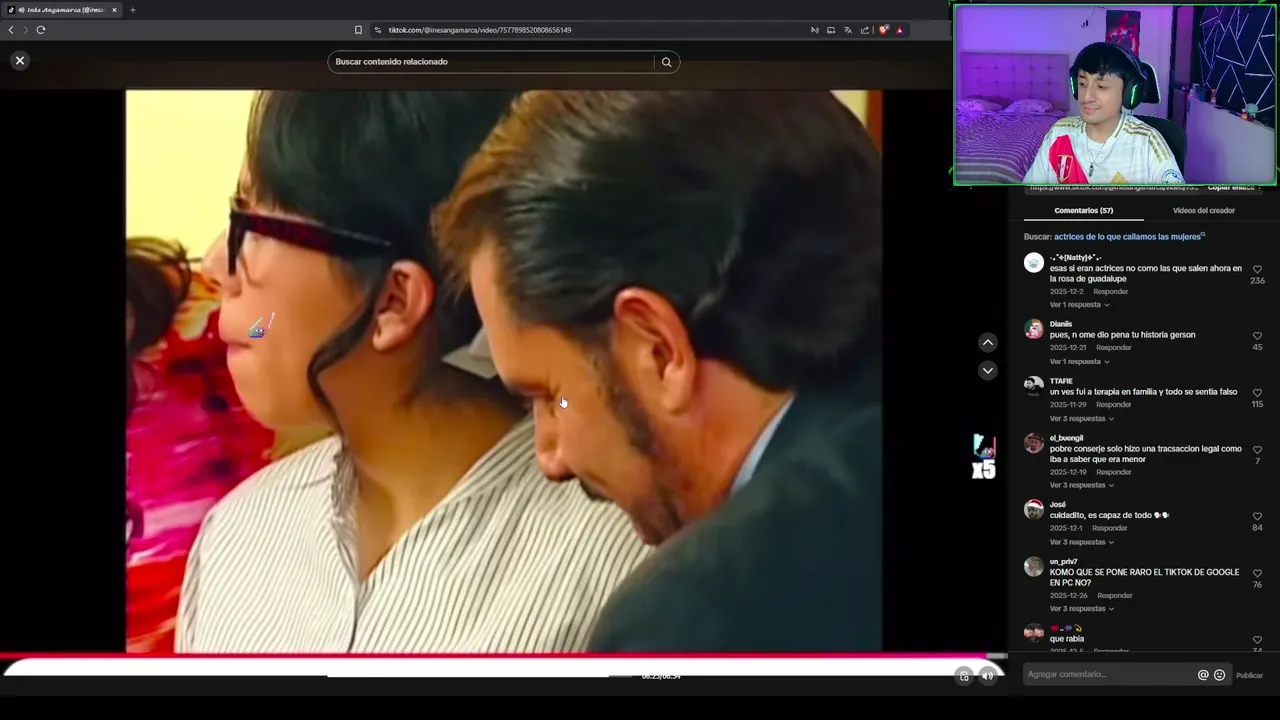Close the Inés Angamarca browser tab
The image size is (1280, 720).
pos(114,10)
